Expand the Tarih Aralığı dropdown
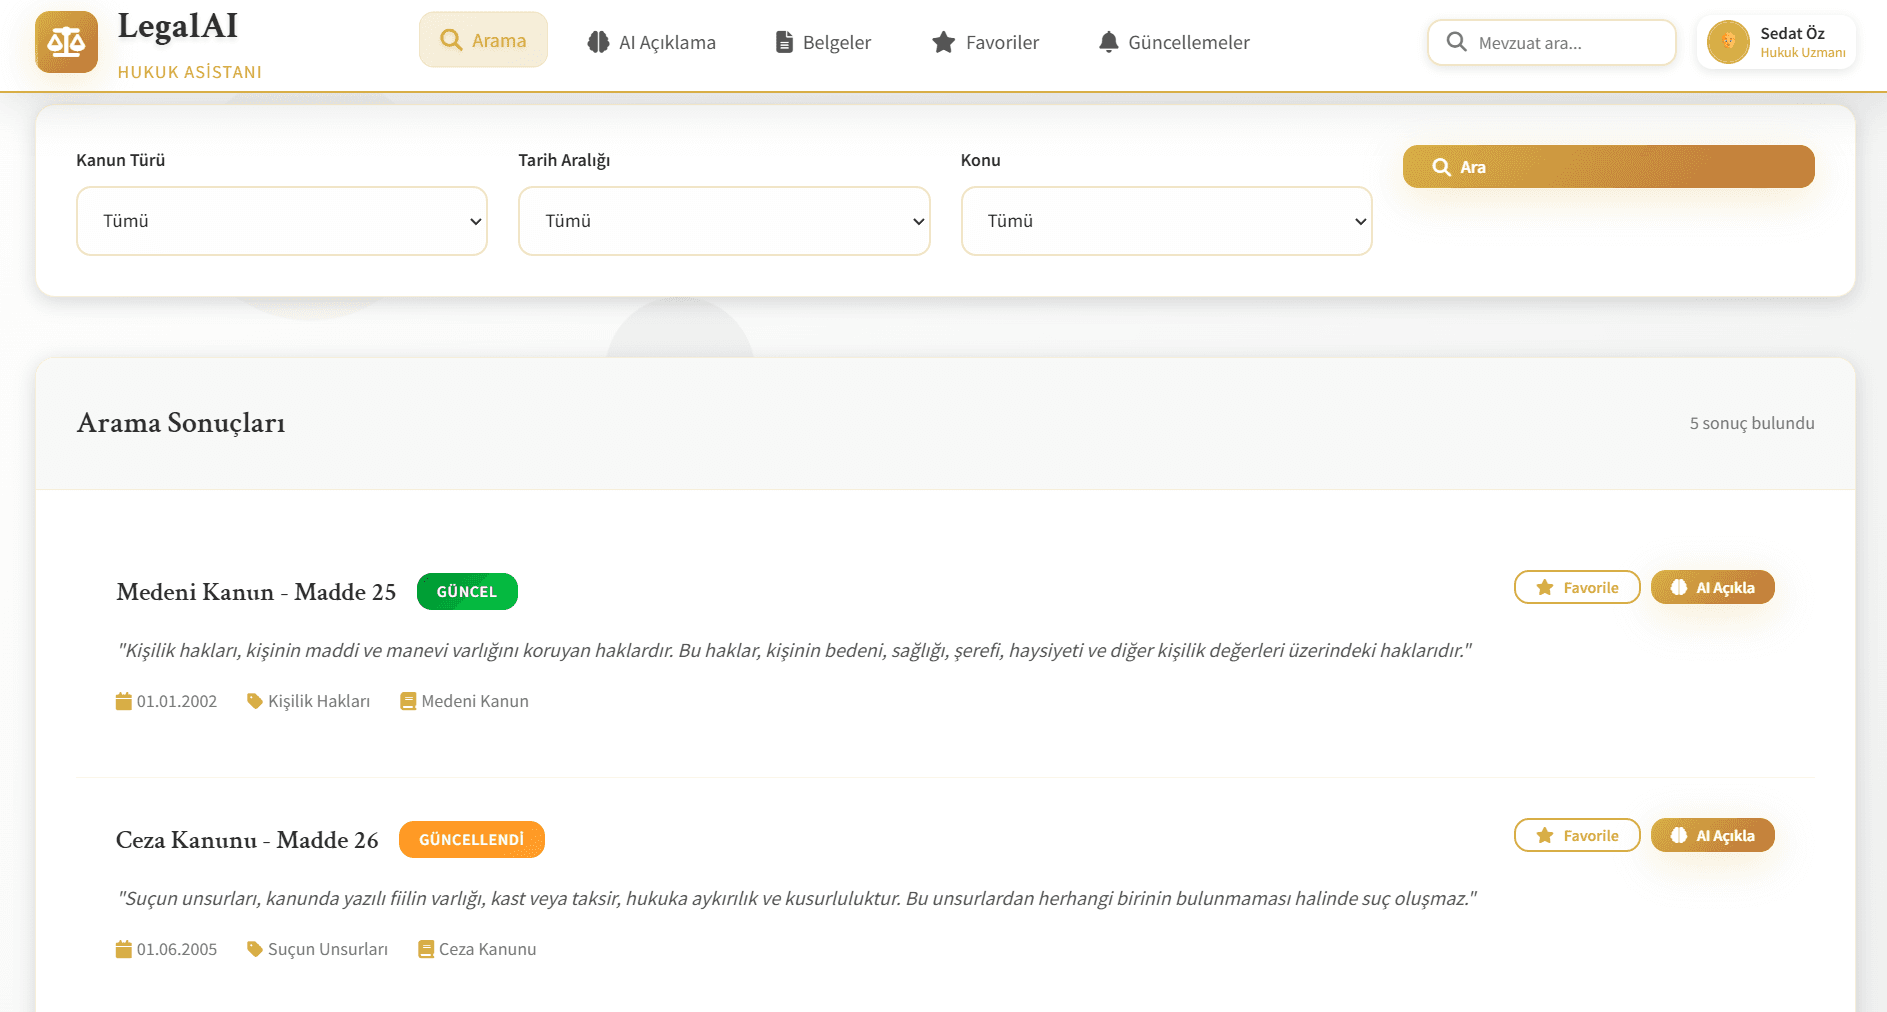1887x1012 pixels. (723, 221)
